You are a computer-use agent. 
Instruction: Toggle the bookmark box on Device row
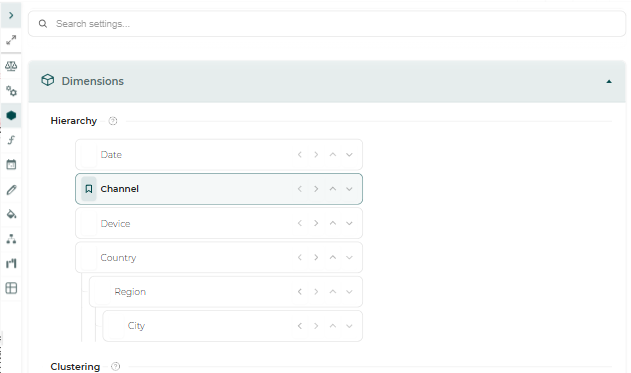pyautogui.click(x=89, y=223)
